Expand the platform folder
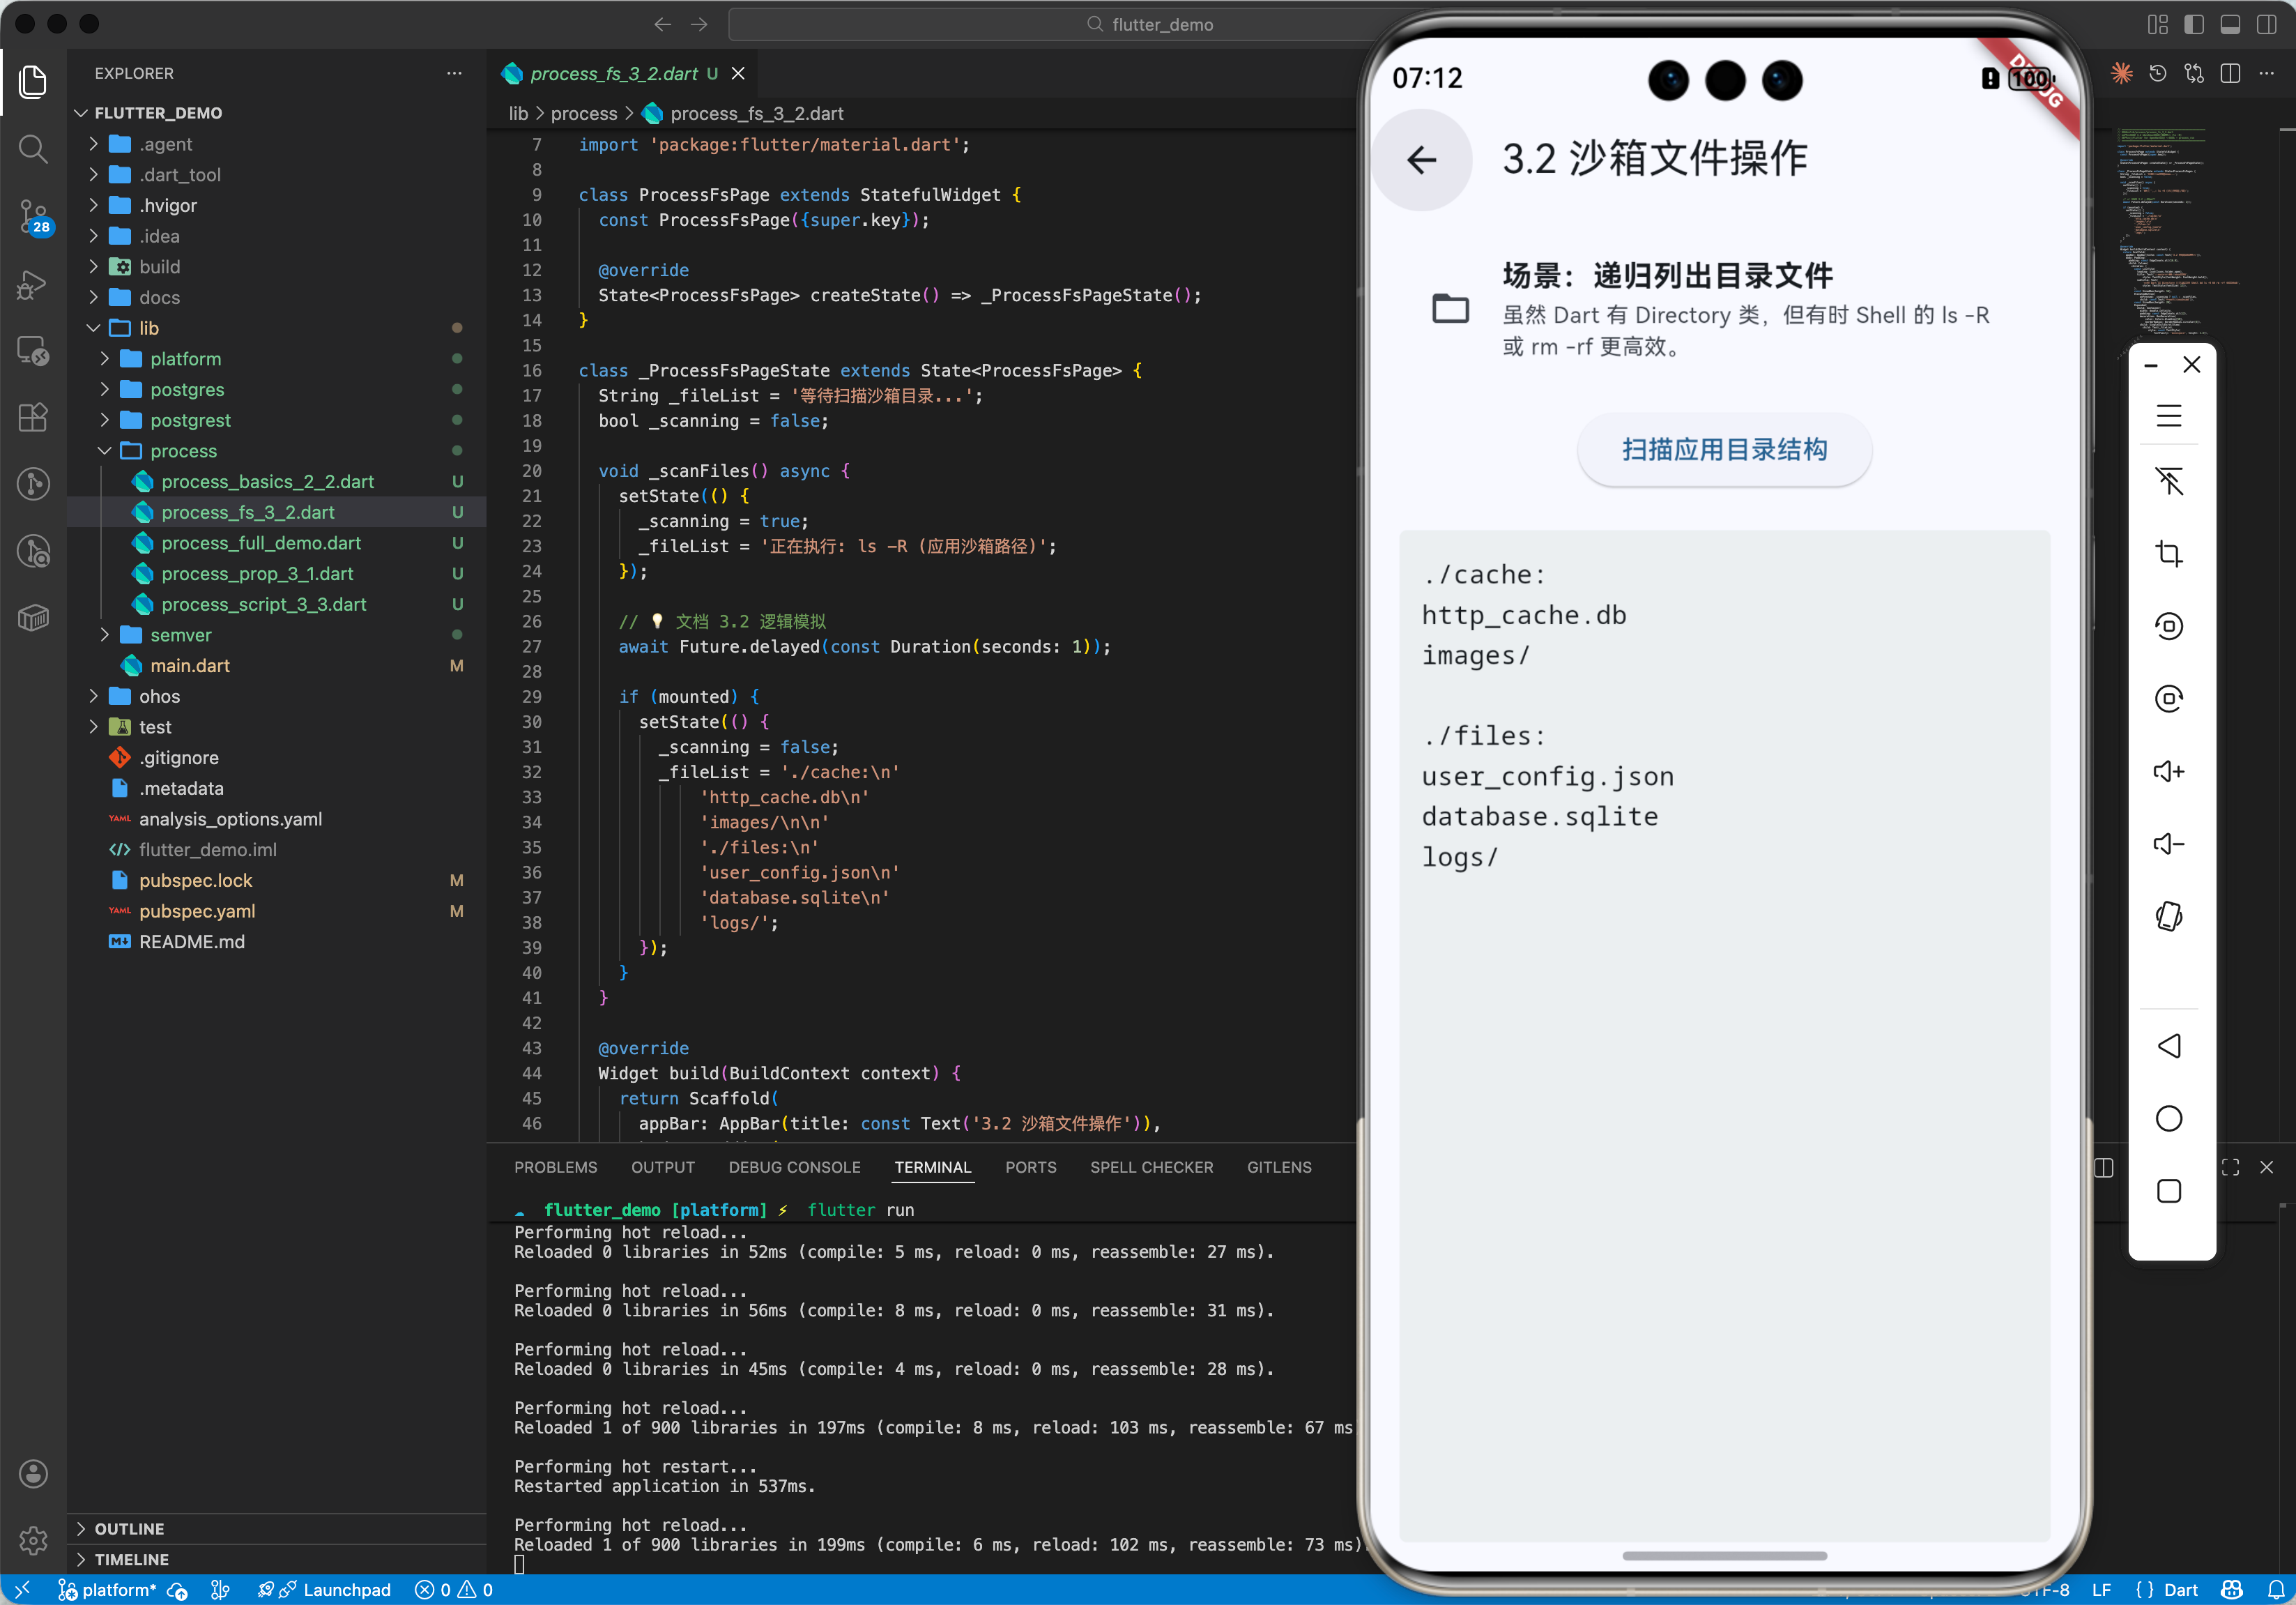 [x=185, y=358]
